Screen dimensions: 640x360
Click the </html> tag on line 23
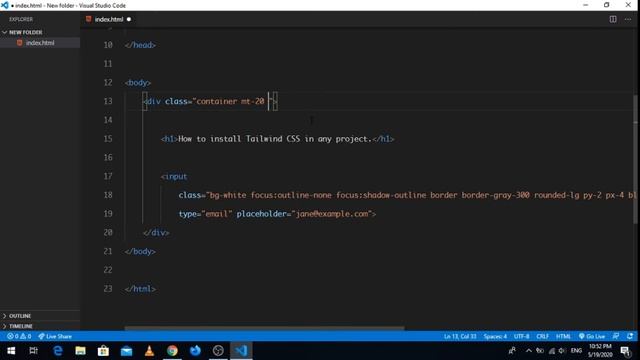point(140,289)
